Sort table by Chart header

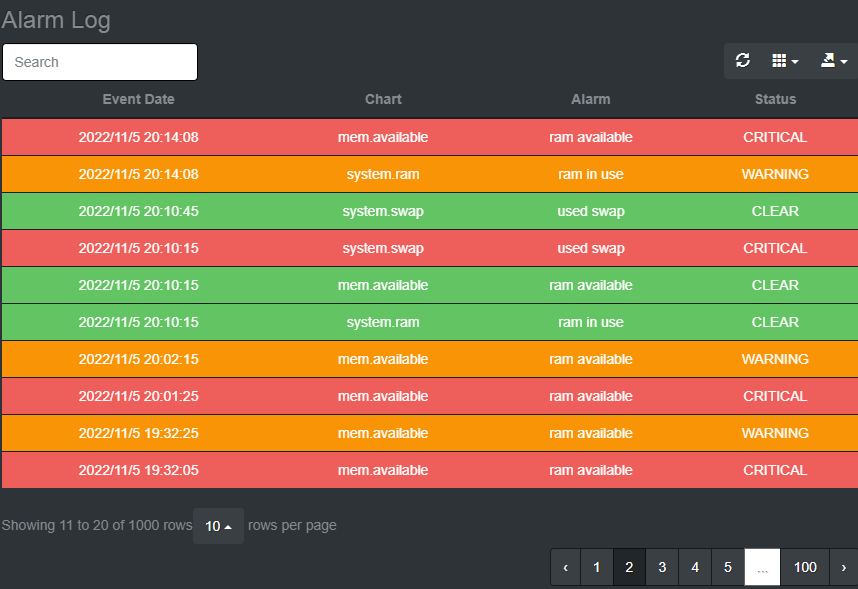point(383,99)
